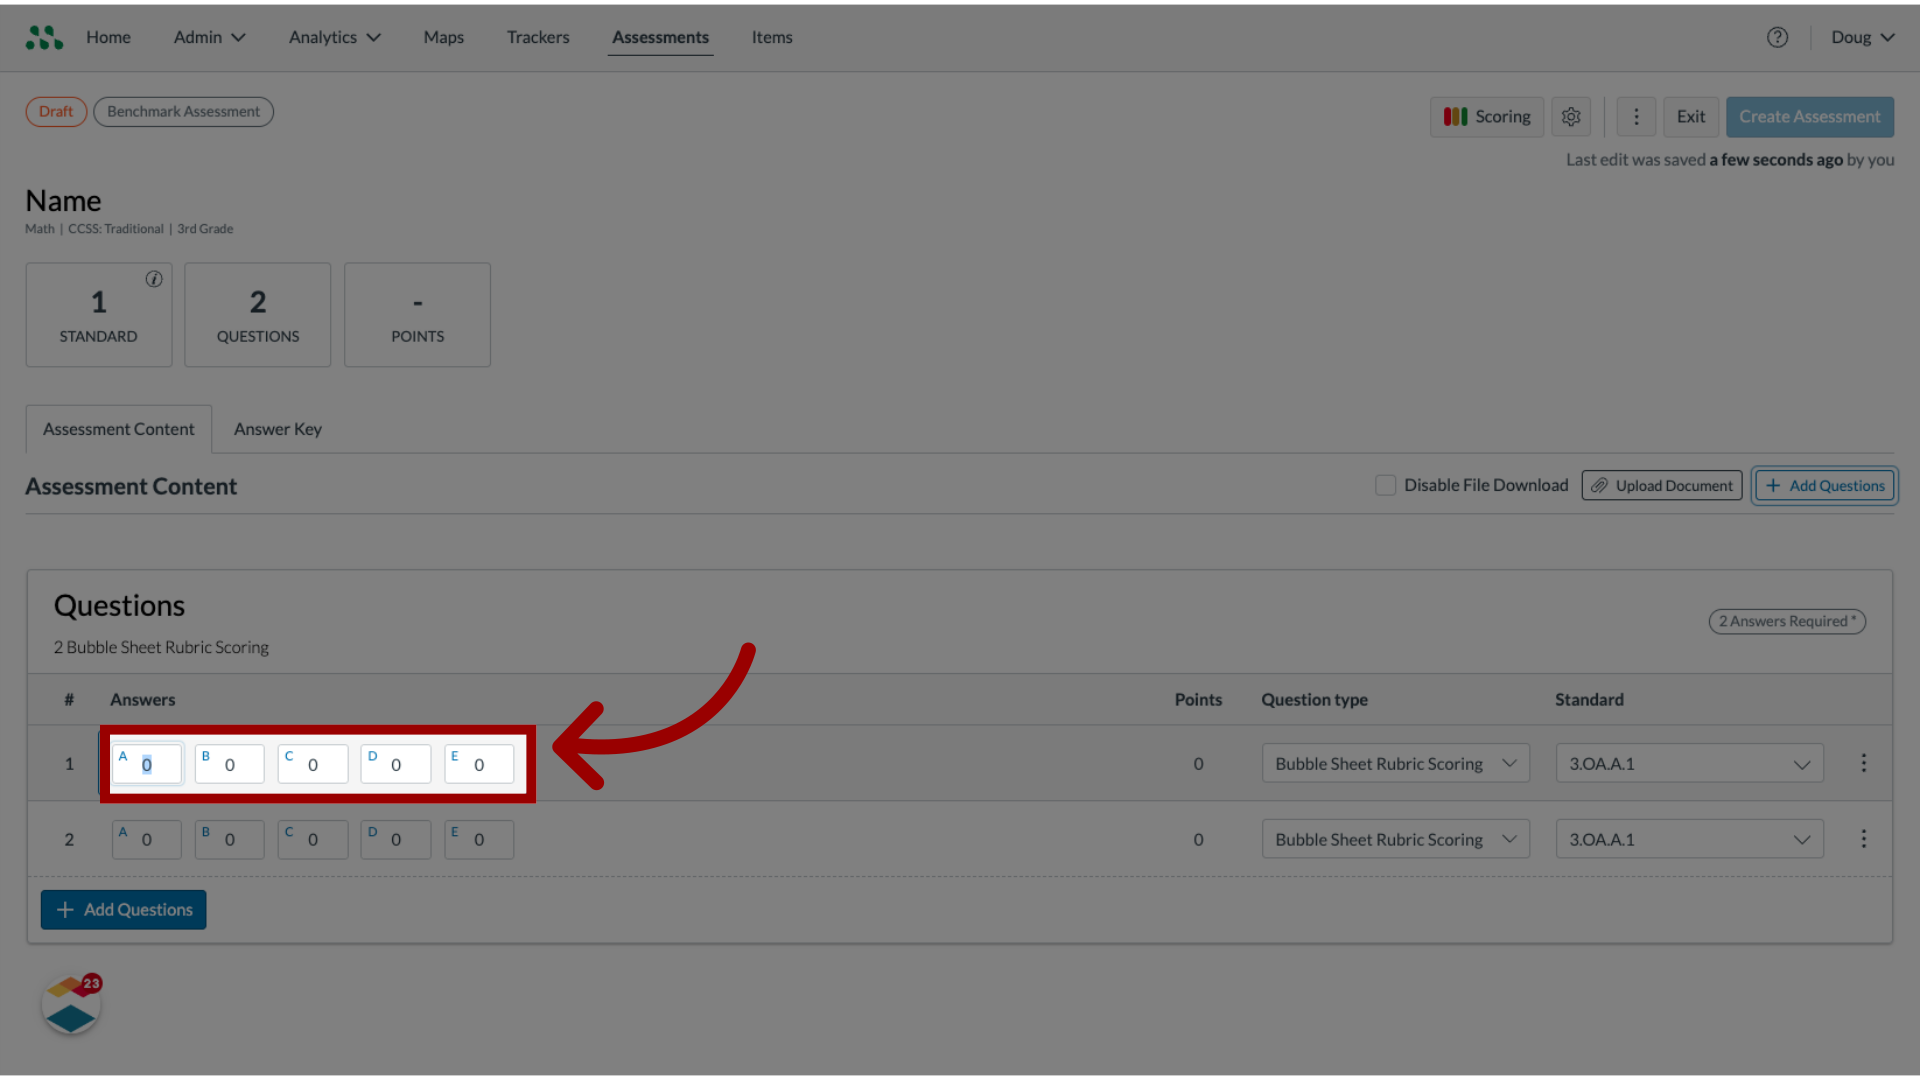Screen dimensions: 1920x1080
Task: Open the assessment settings gear icon
Action: [1571, 117]
